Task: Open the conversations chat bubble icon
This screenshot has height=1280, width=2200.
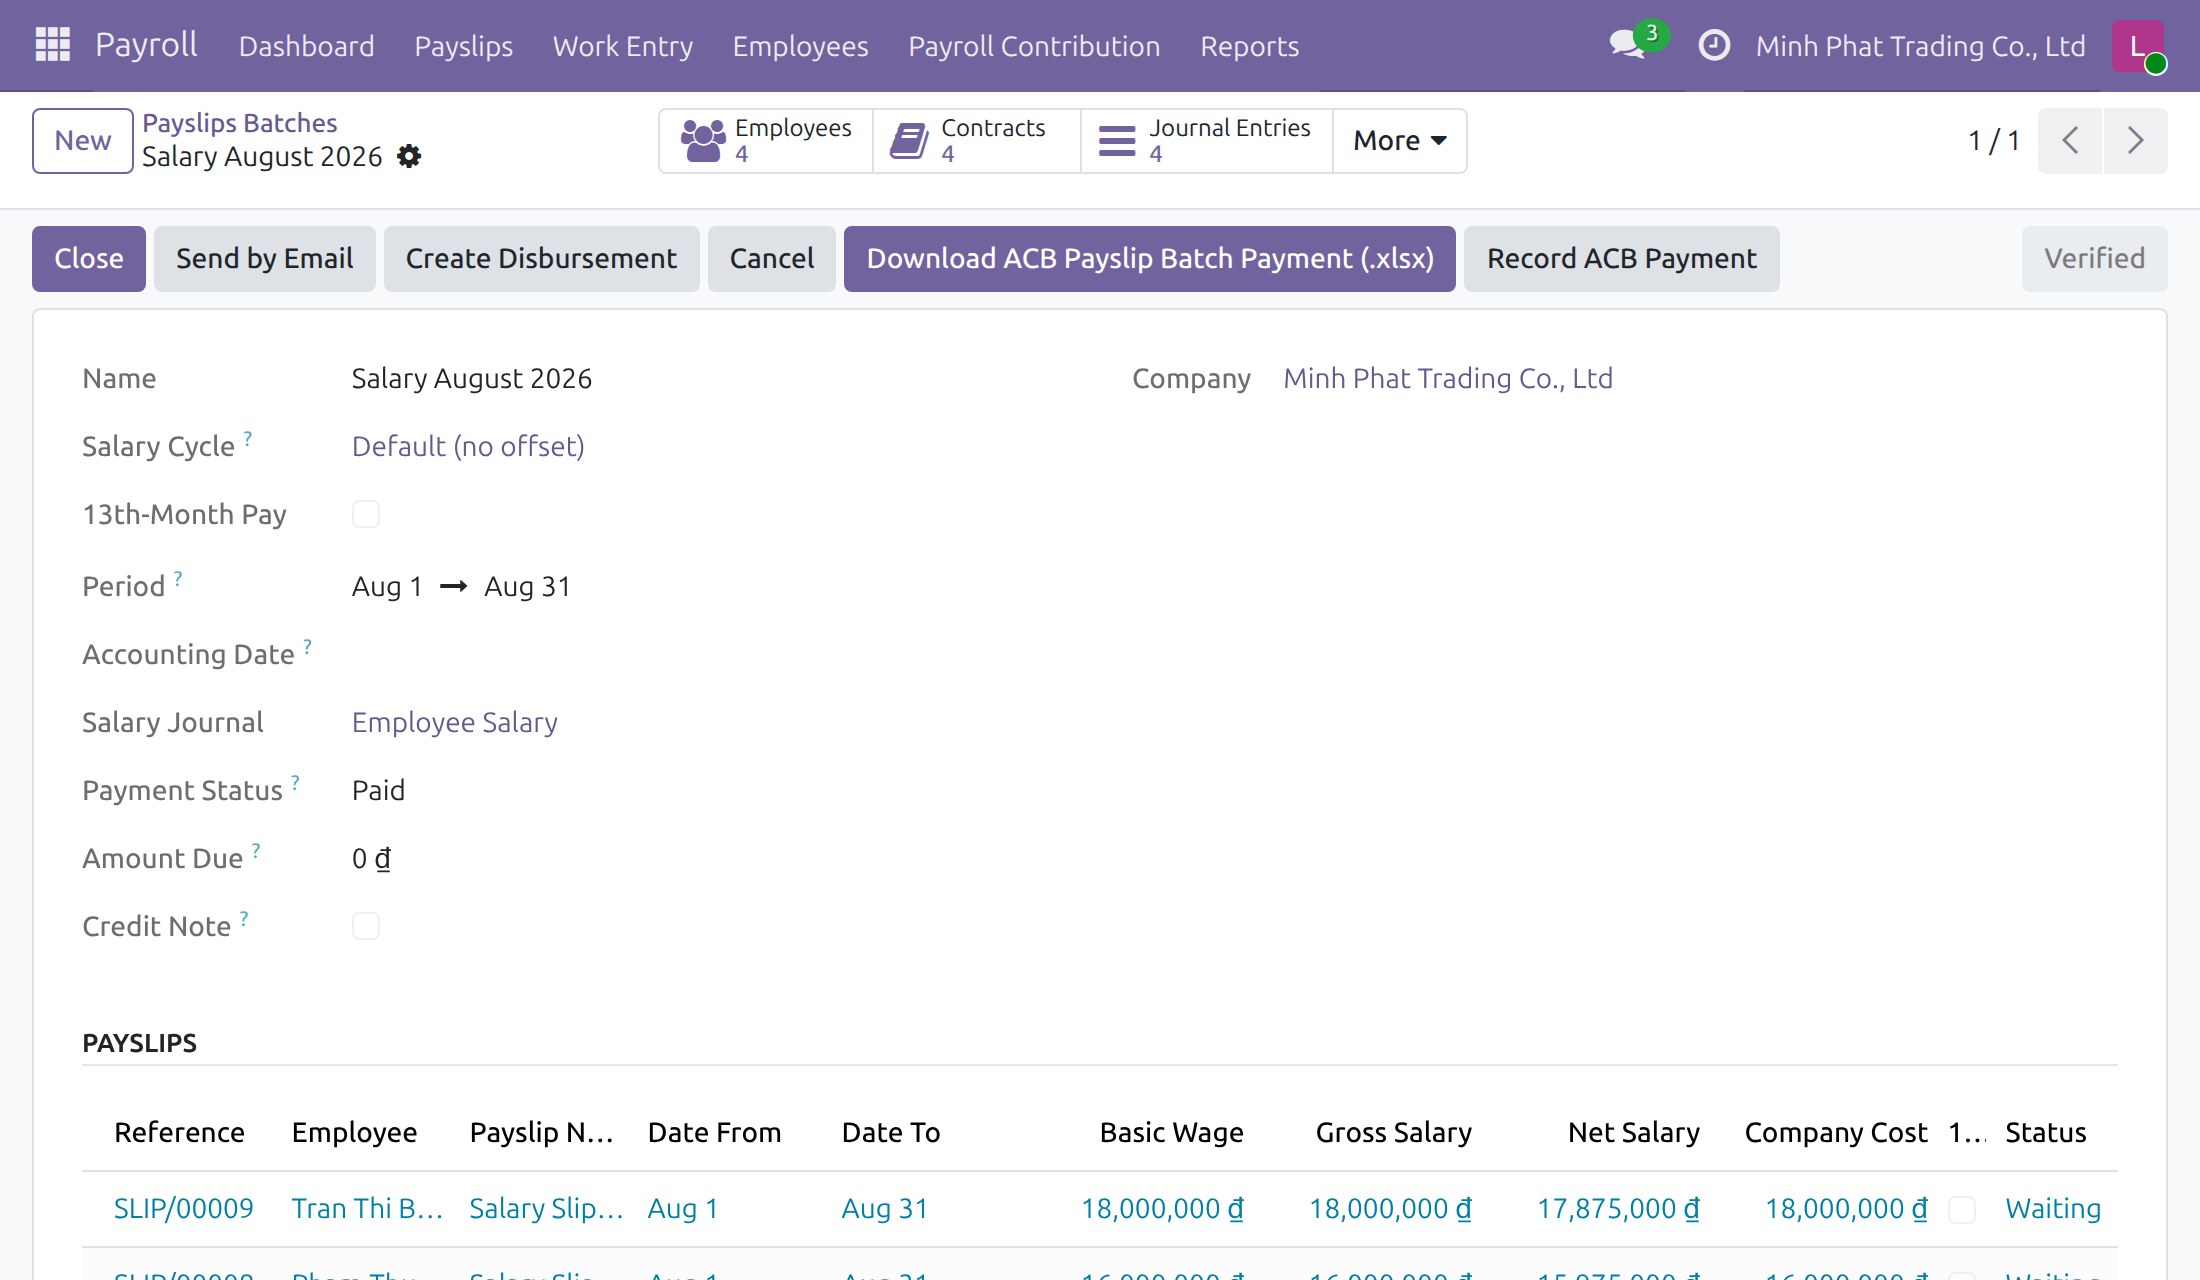Action: pos(1629,45)
